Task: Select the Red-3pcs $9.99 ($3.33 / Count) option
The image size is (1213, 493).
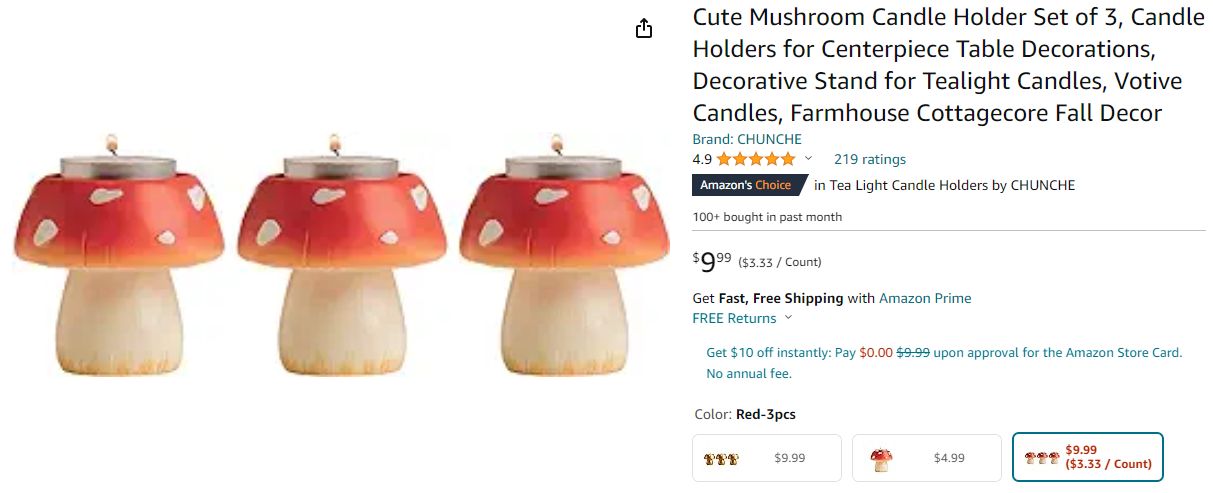Action: [x=1087, y=457]
